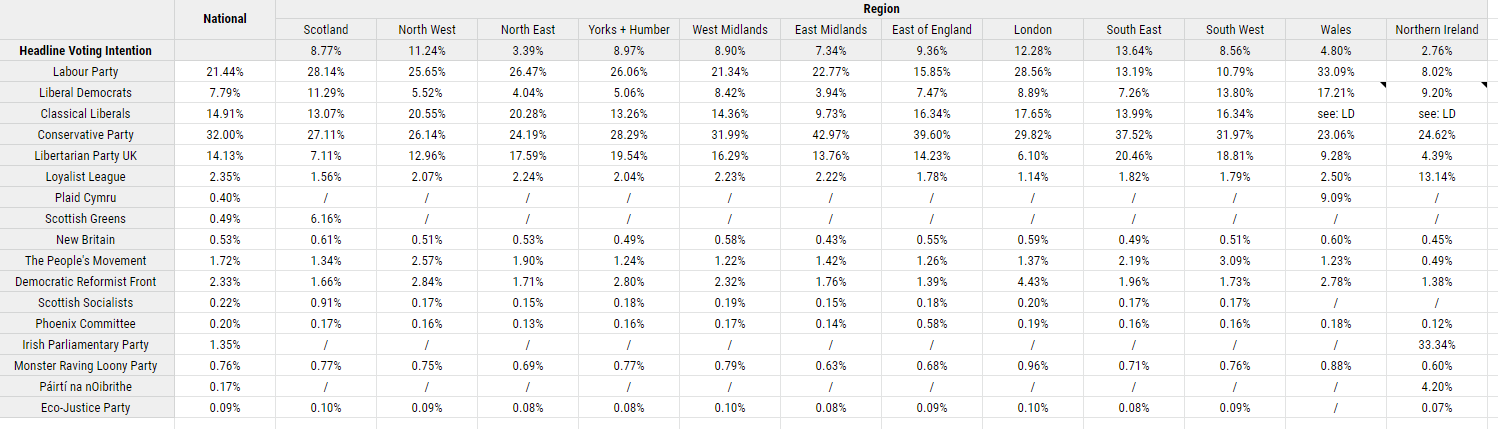Select Wales Liberal Democrats cell with note marker

[x=1336, y=93]
